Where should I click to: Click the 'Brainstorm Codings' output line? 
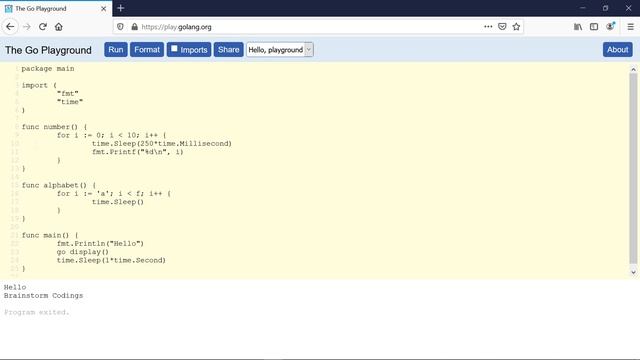43,296
